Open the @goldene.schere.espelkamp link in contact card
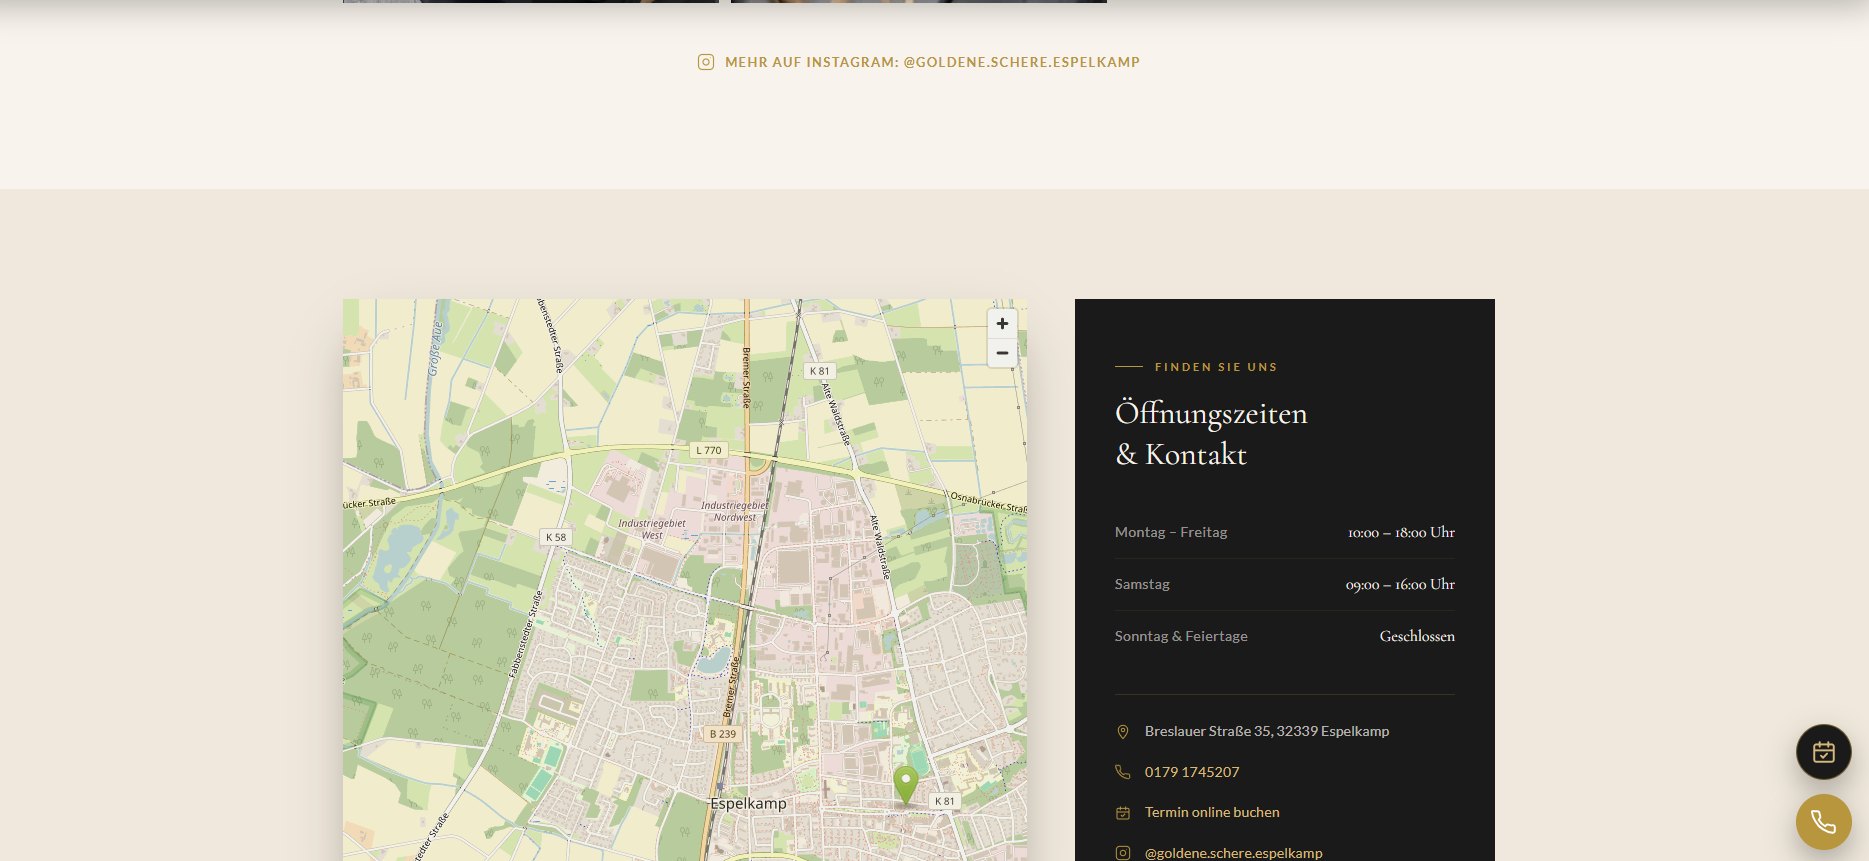This screenshot has height=861, width=1869. pyautogui.click(x=1234, y=853)
